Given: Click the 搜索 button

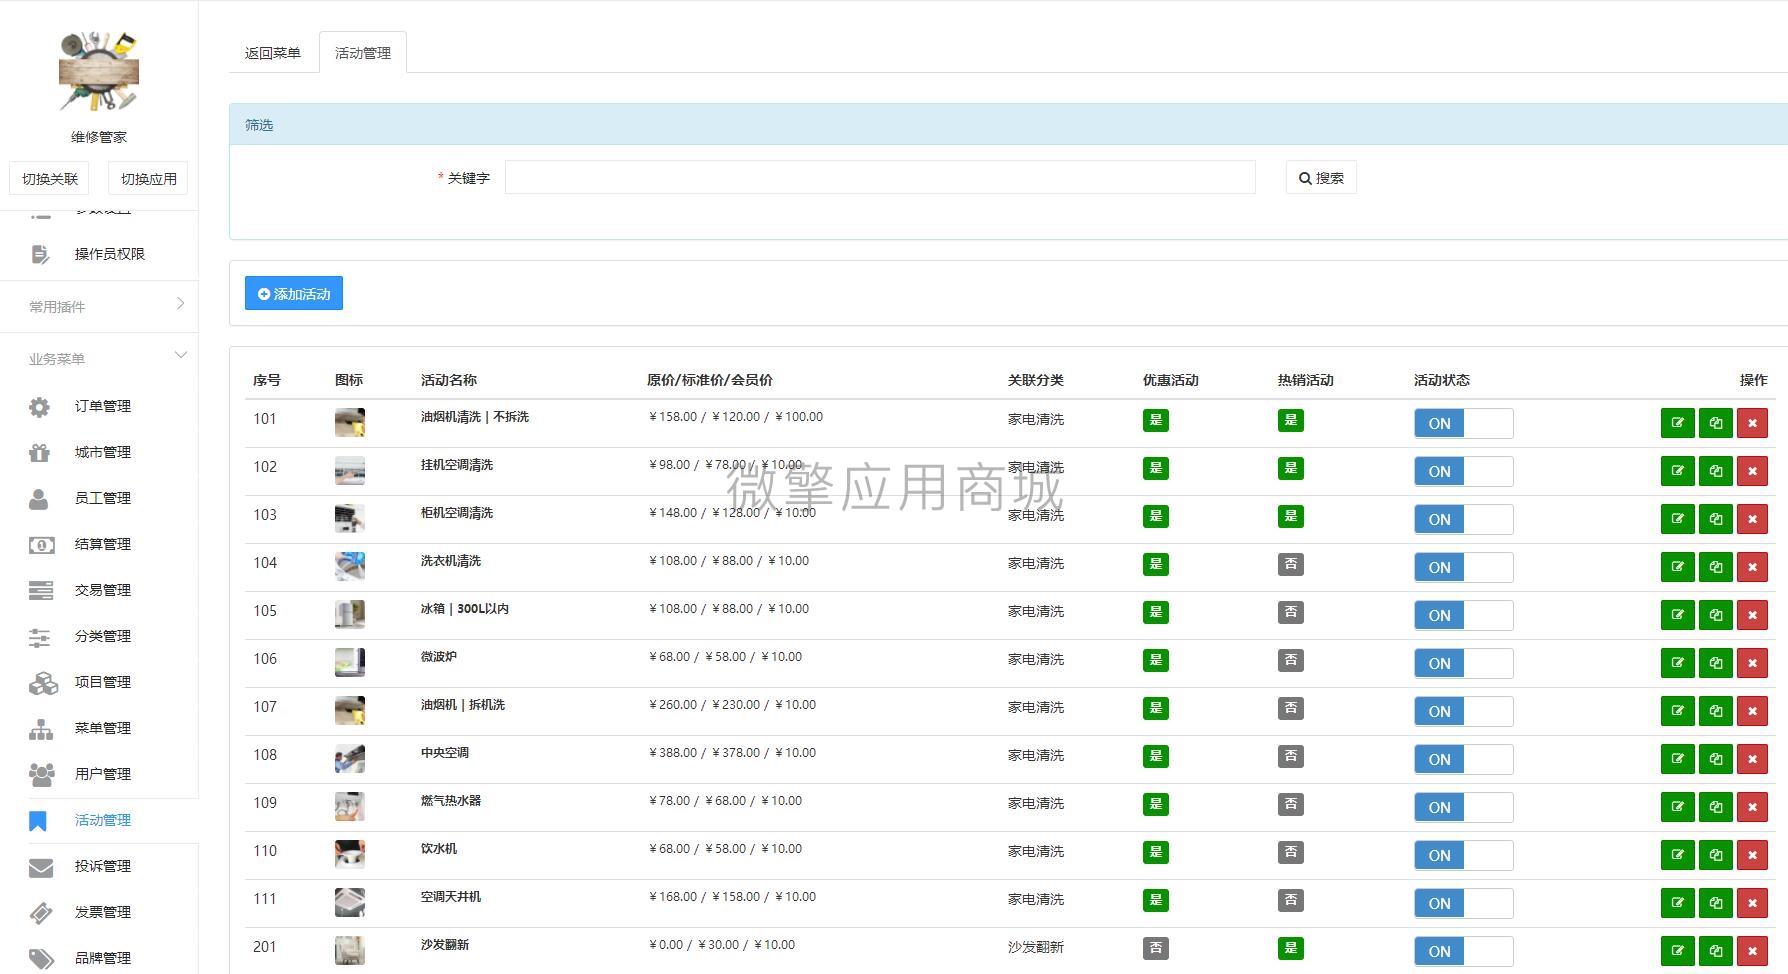Looking at the screenshot, I should [1321, 178].
